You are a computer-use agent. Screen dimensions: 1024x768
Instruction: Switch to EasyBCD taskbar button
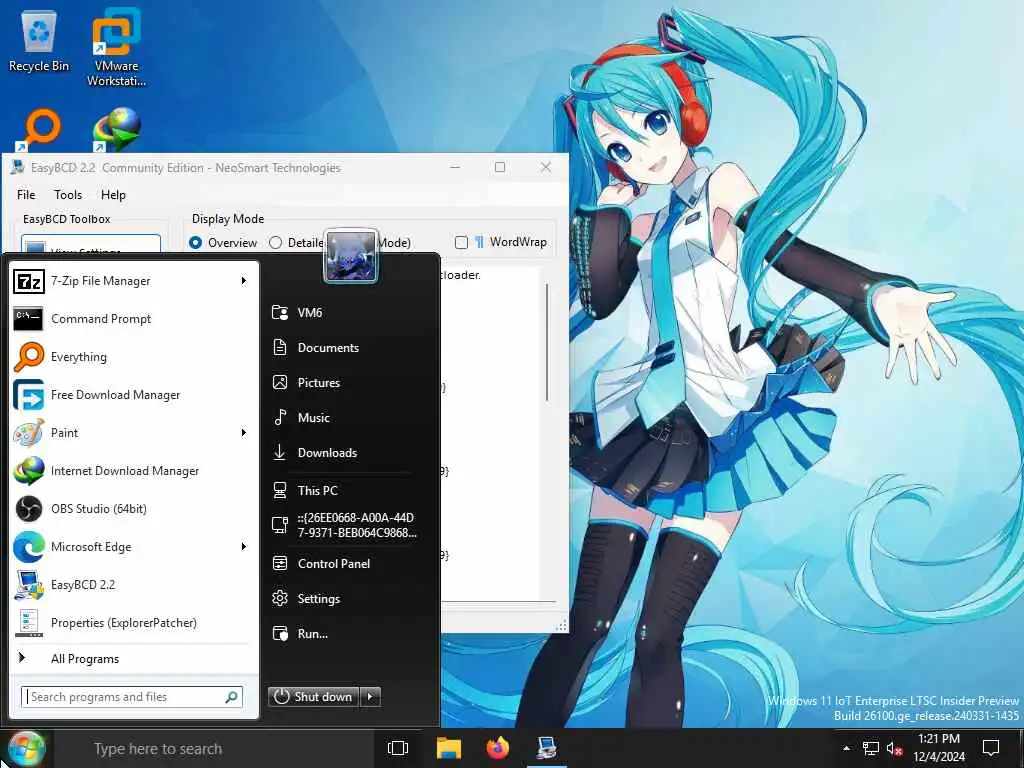547,748
